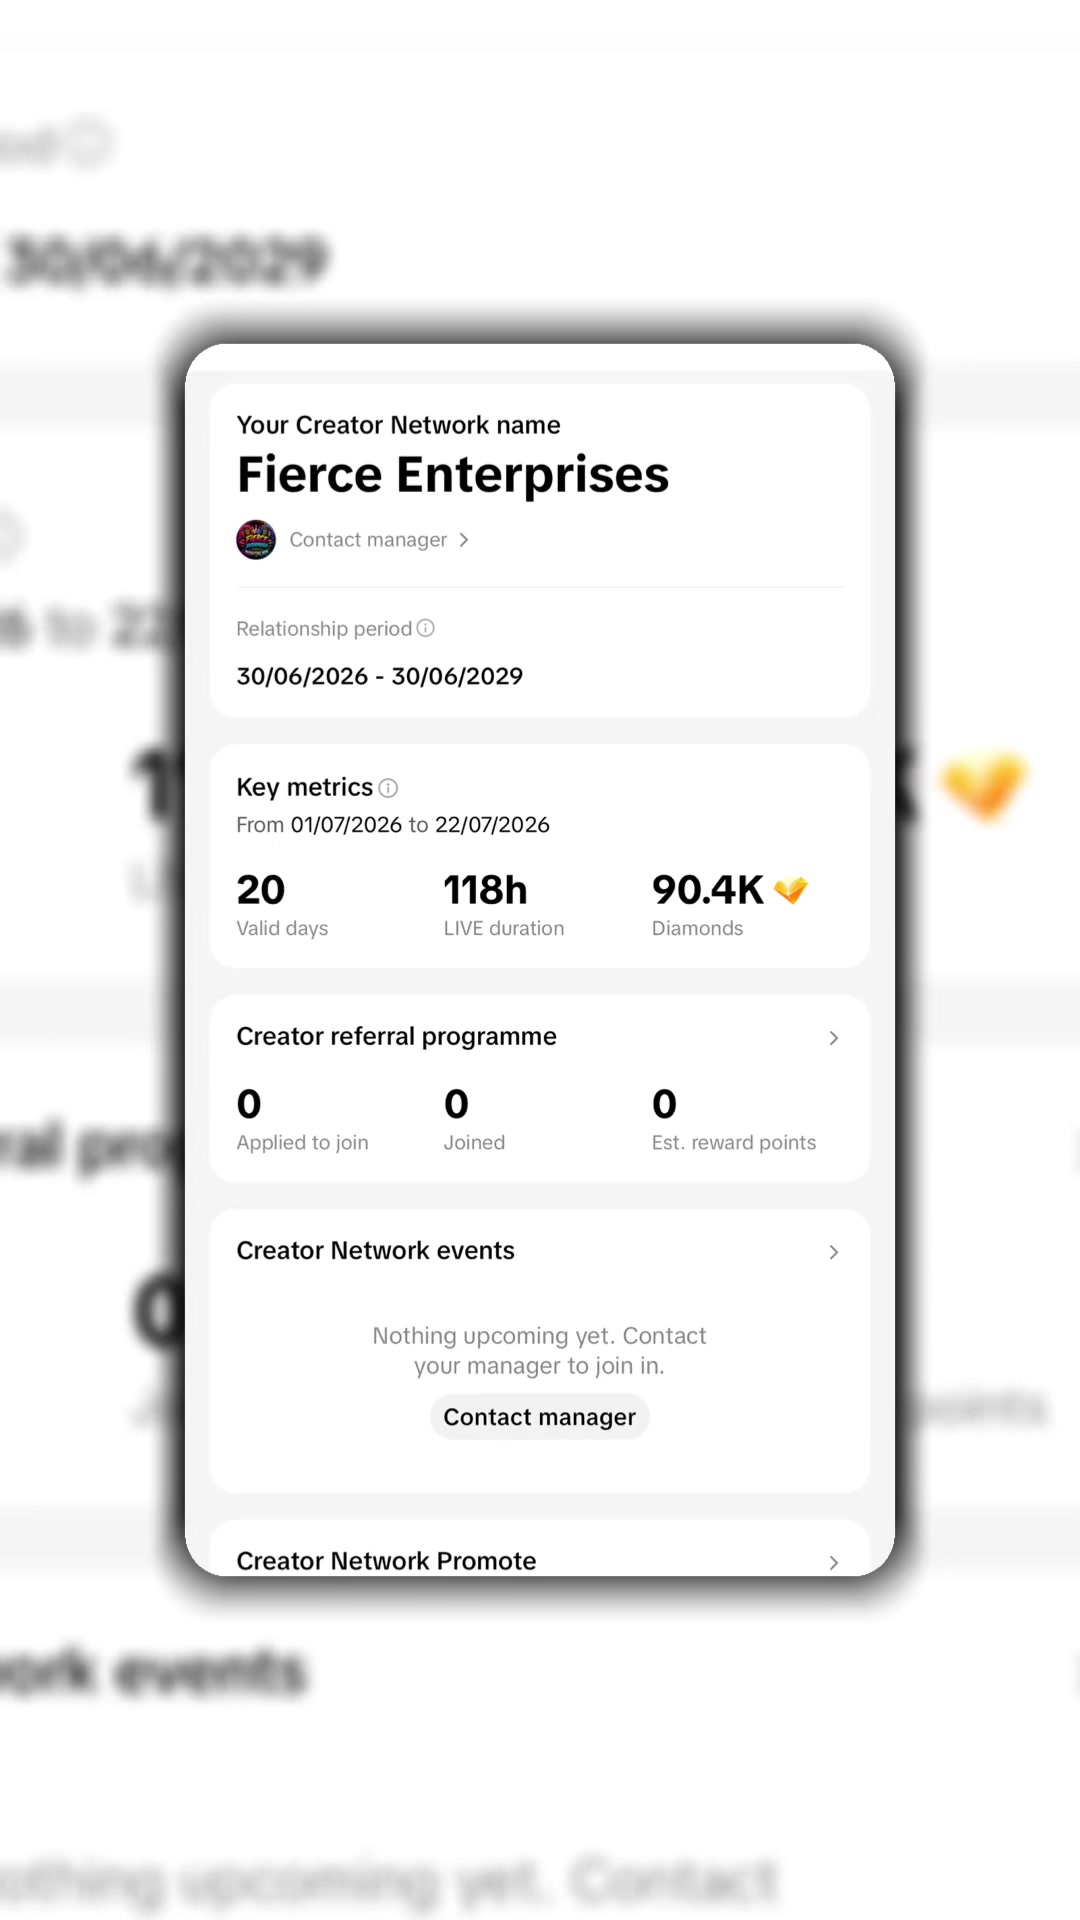View the 90.4K Diamonds metric

pos(730,905)
